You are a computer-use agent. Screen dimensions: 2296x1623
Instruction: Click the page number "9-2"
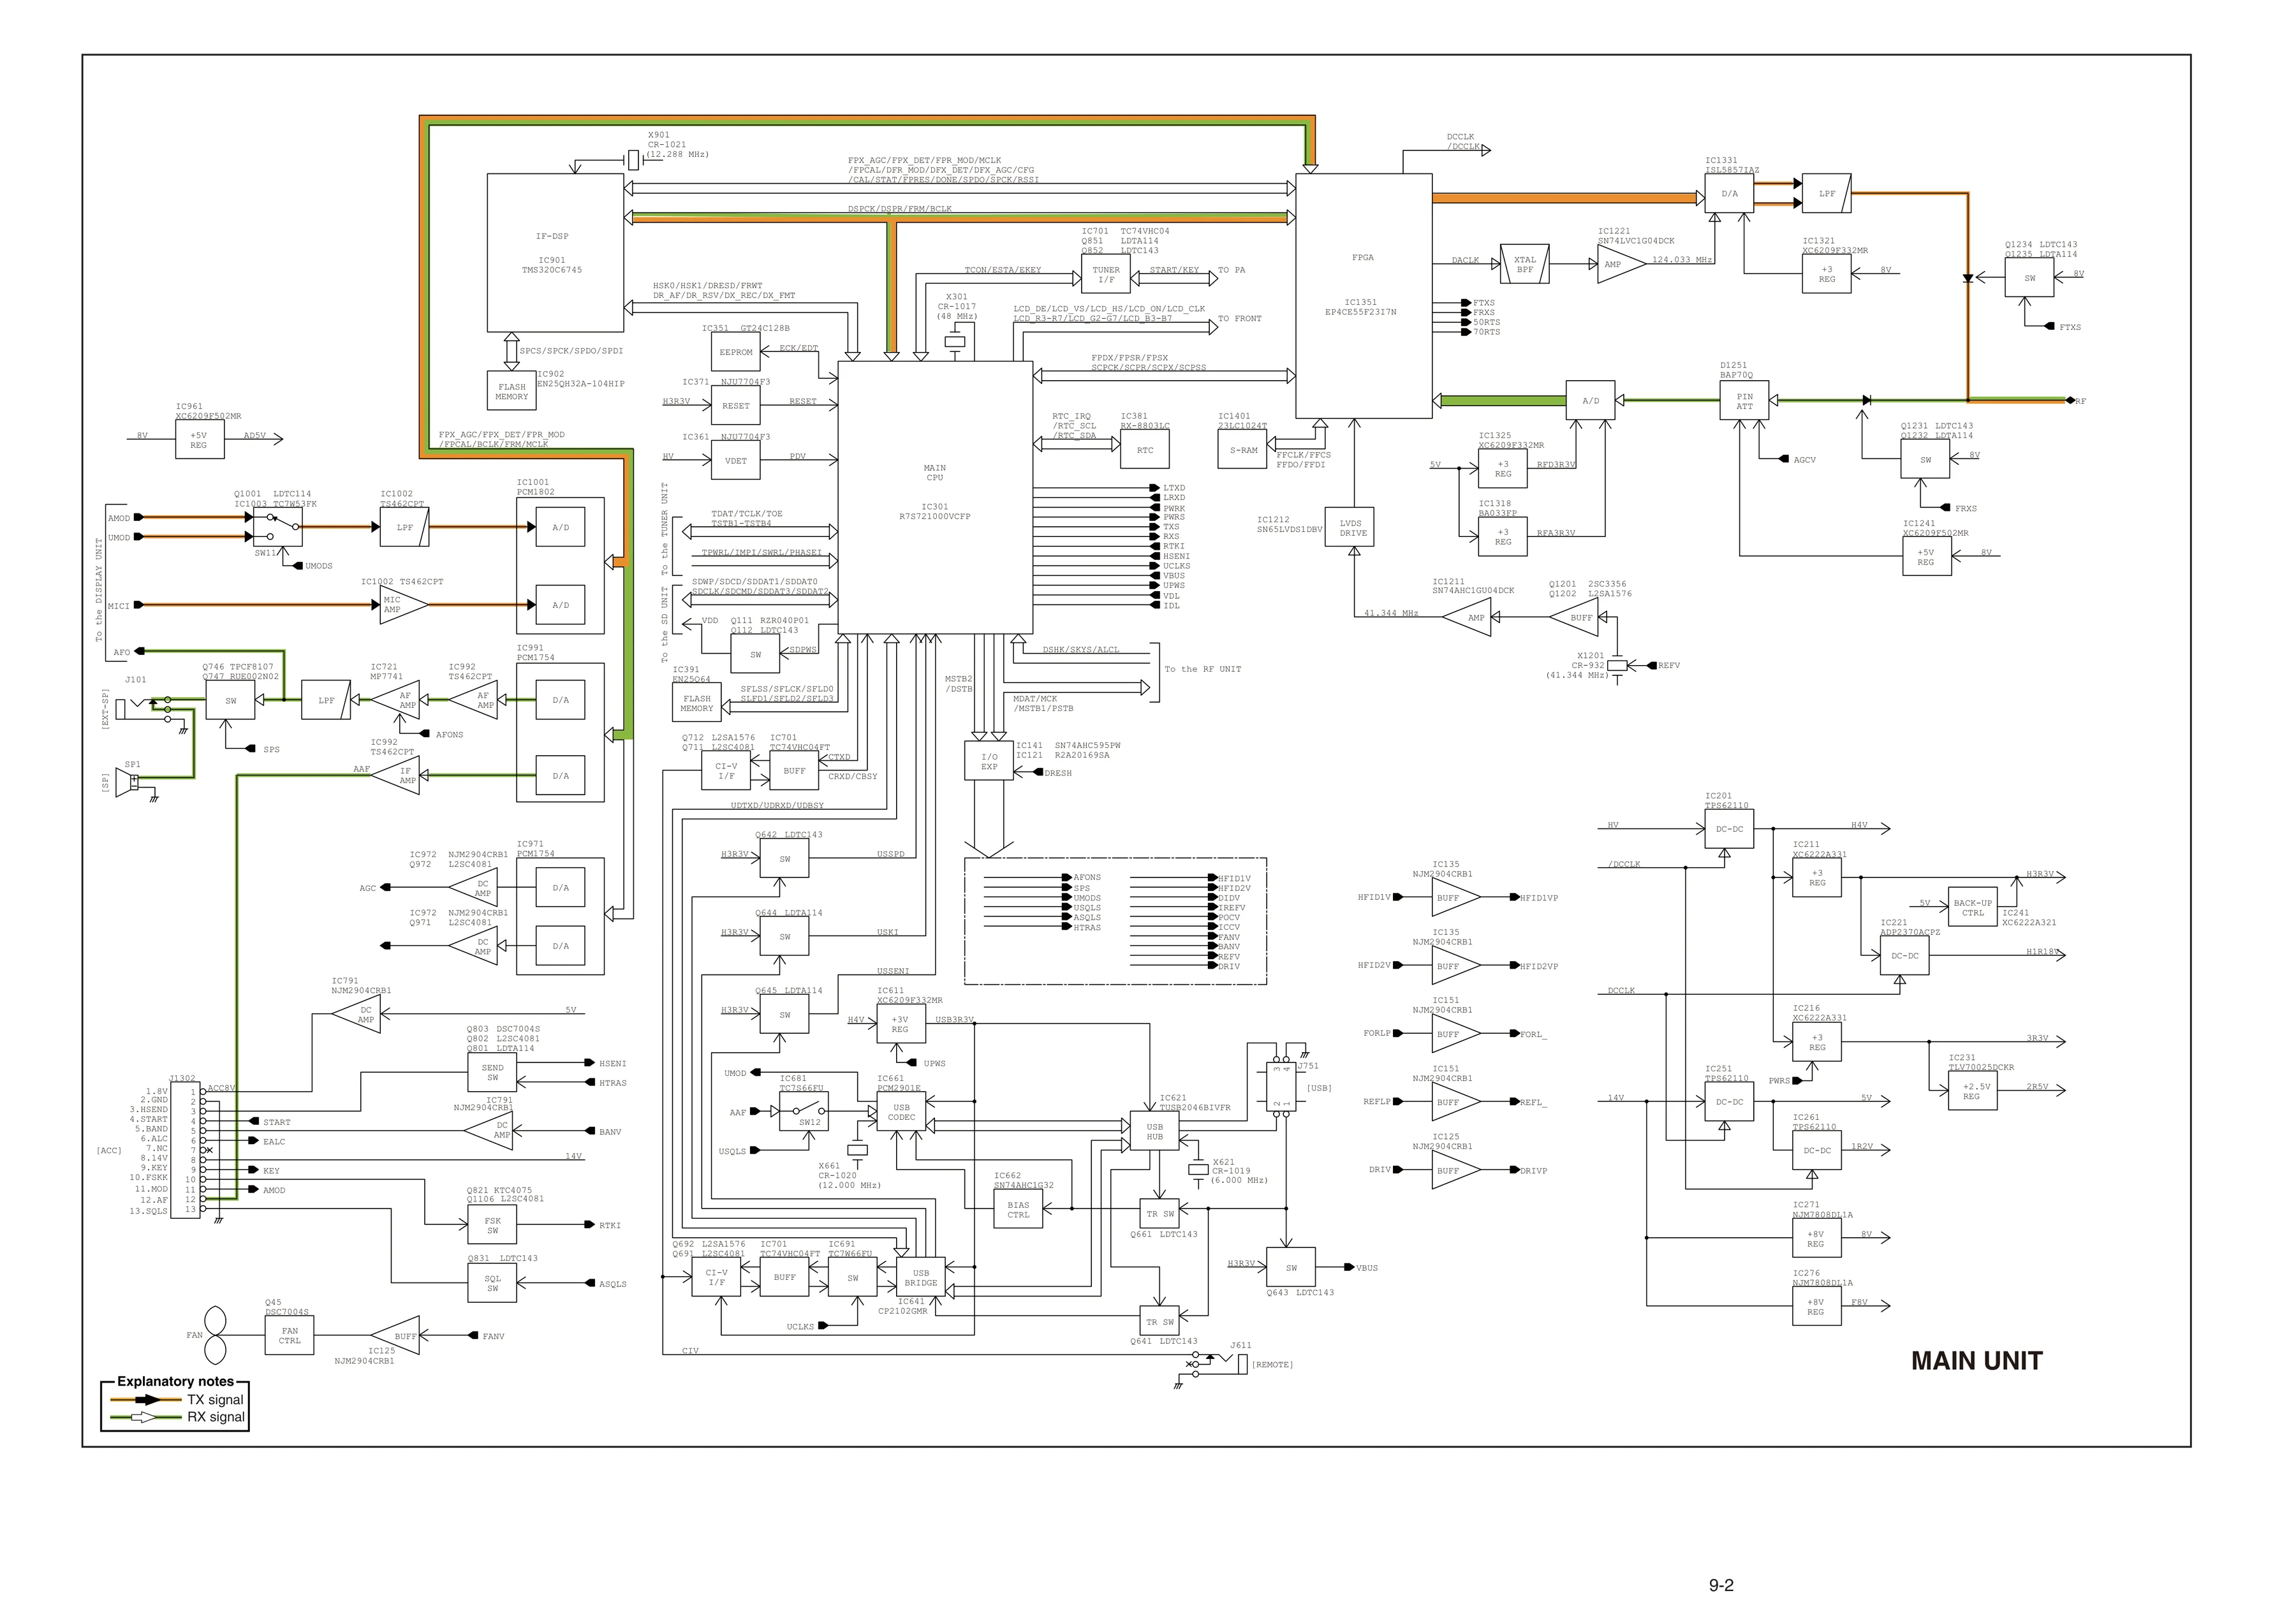click(1721, 1585)
